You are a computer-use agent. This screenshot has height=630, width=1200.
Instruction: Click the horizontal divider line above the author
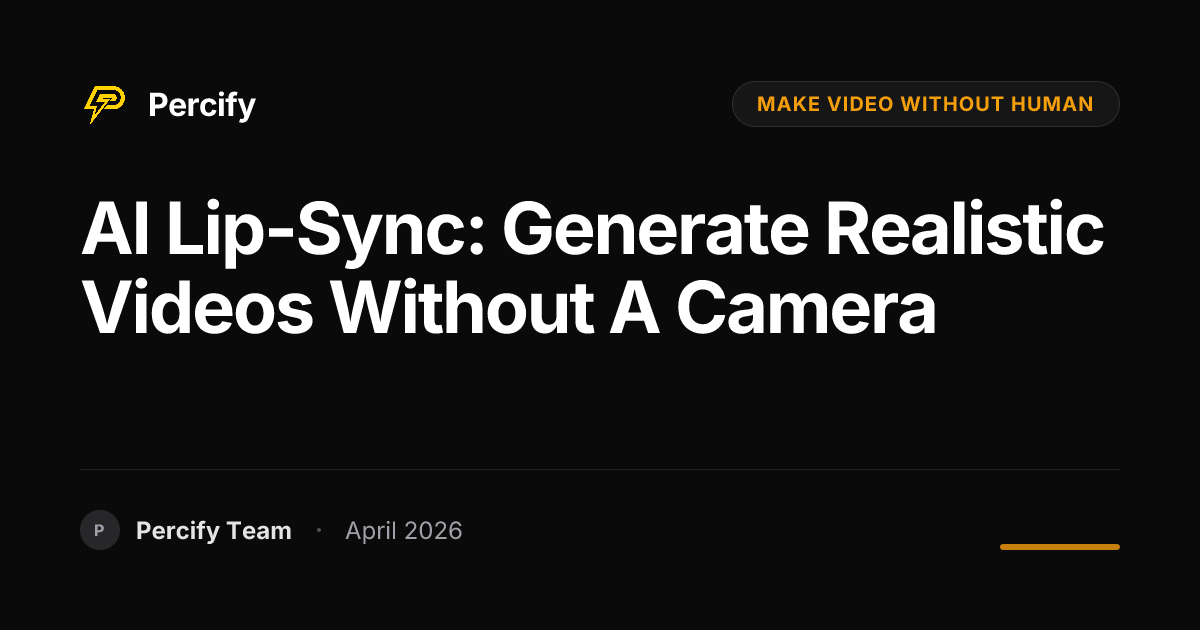[x=600, y=469]
